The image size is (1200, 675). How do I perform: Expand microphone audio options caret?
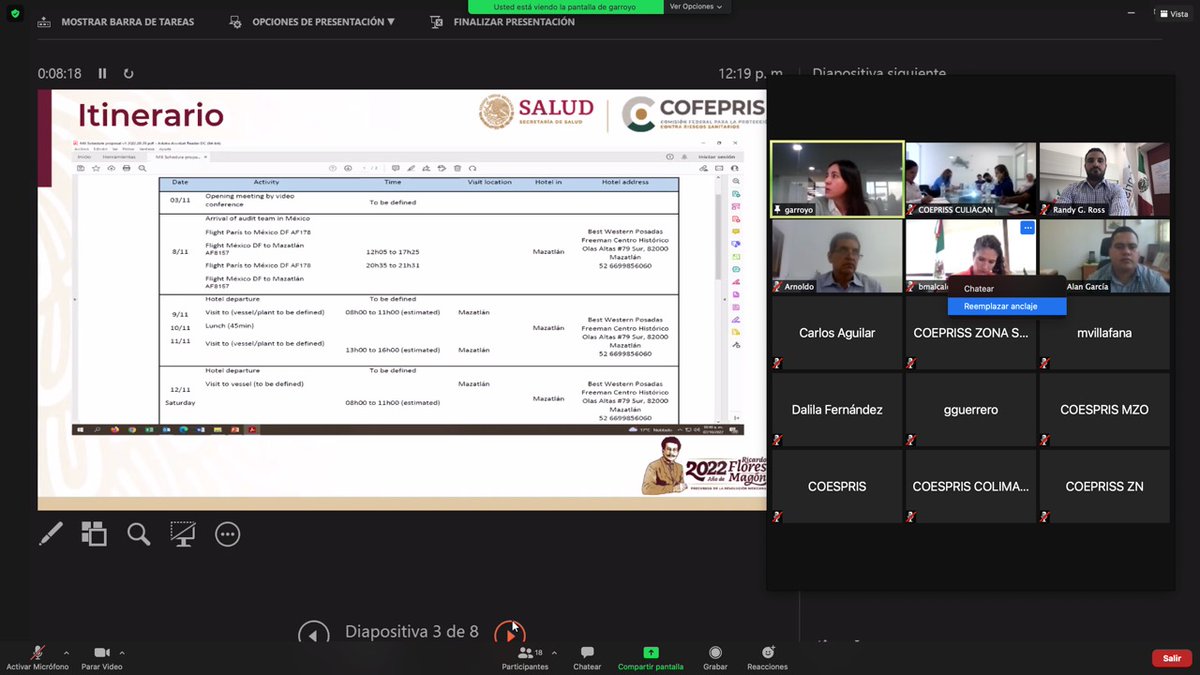67,652
